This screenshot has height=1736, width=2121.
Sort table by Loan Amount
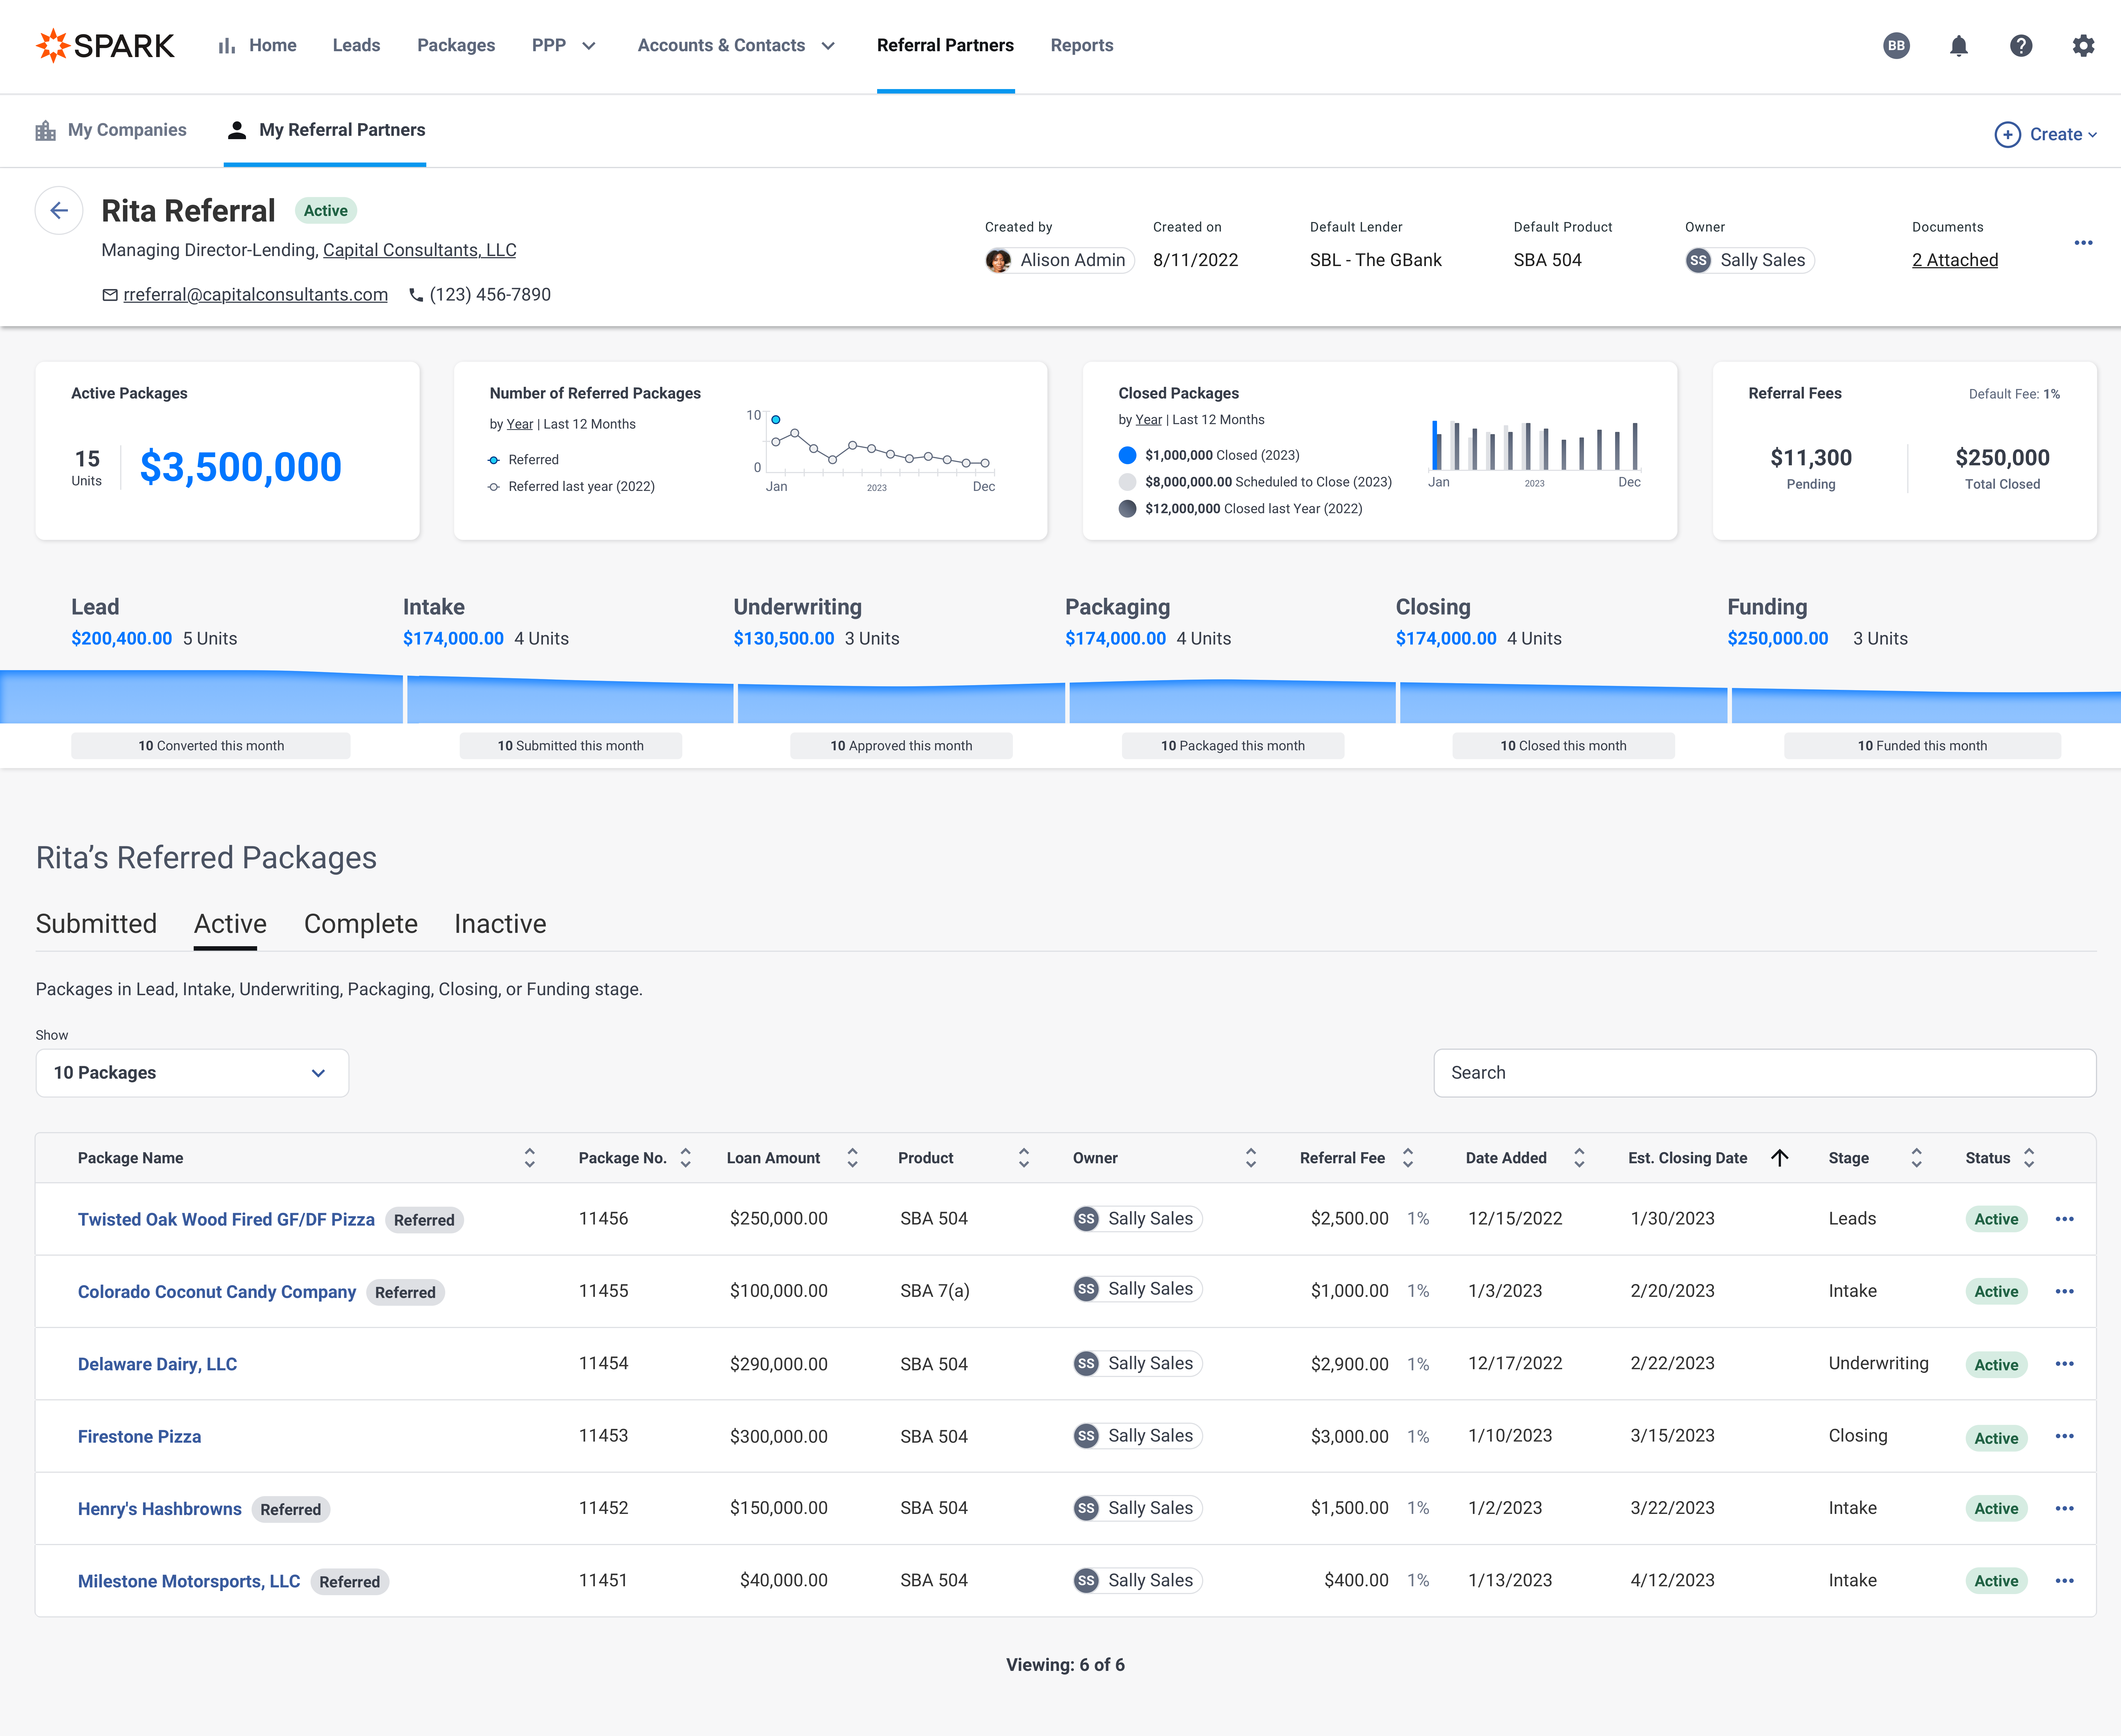tap(852, 1158)
